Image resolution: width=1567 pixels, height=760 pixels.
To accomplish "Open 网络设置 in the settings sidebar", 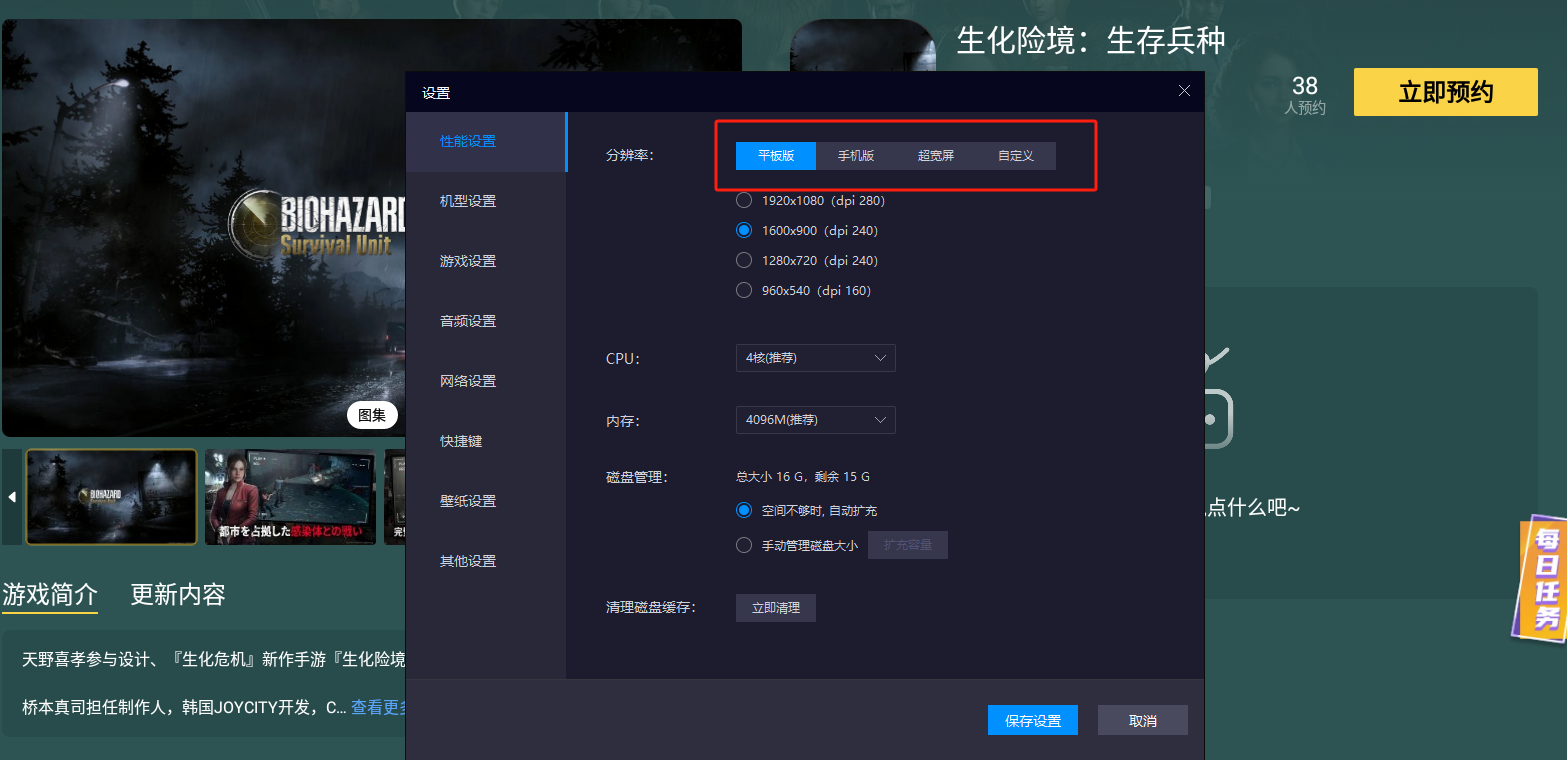I will pyautogui.click(x=486, y=382).
